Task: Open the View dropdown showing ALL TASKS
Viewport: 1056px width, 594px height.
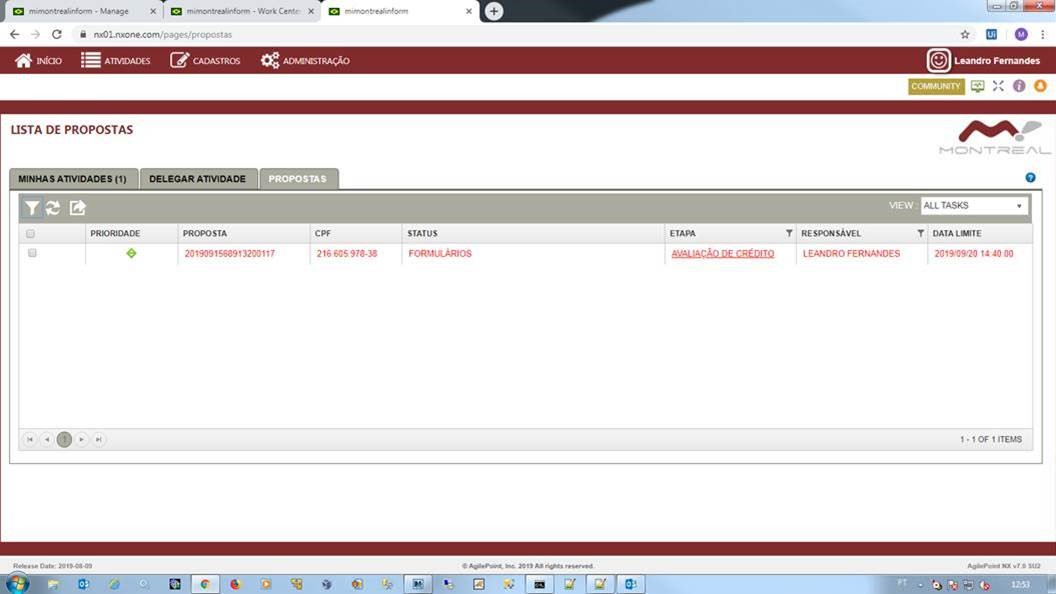Action: tap(973, 205)
